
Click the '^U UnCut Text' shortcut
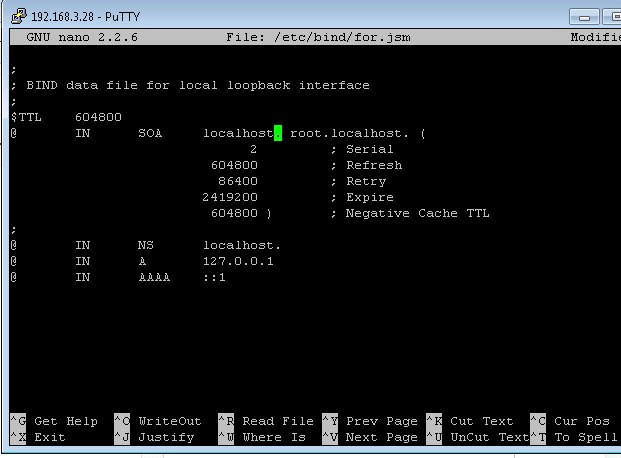(478, 437)
